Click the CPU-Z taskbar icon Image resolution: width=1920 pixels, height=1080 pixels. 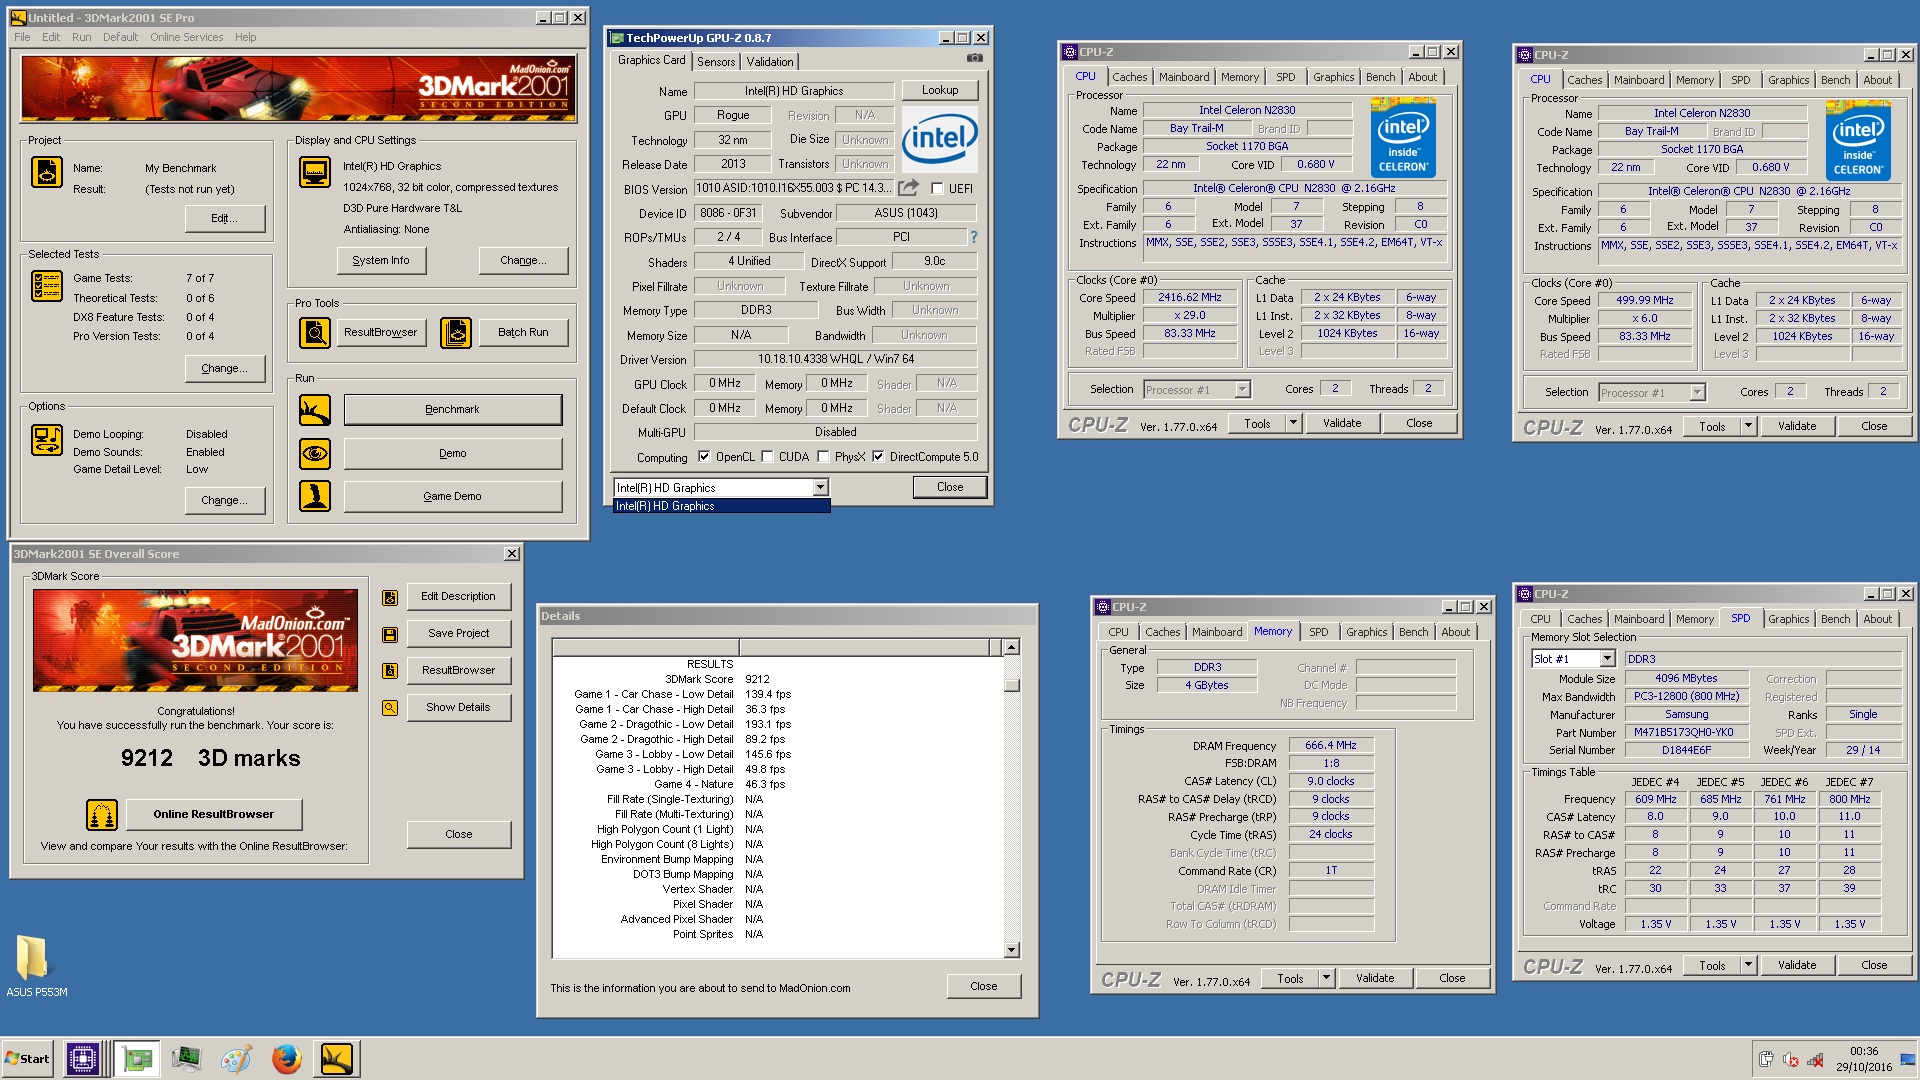82,1059
